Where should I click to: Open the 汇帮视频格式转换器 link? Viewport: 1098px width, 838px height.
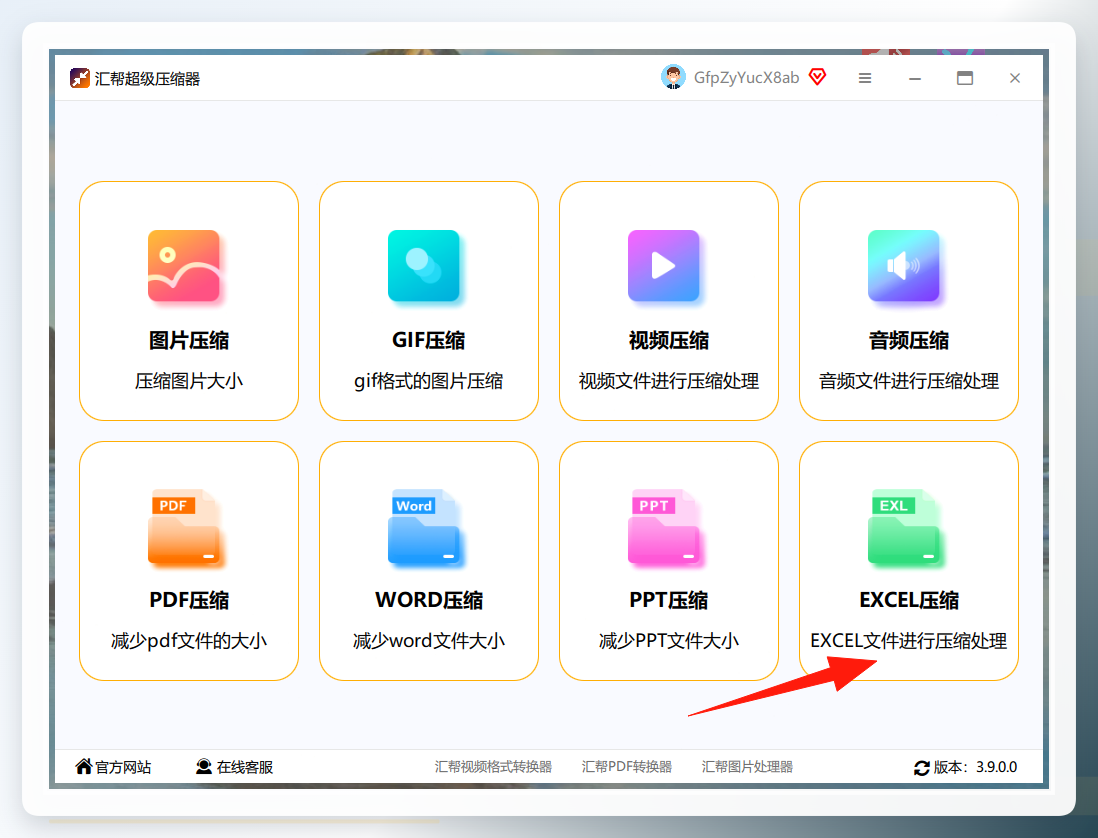(493, 767)
